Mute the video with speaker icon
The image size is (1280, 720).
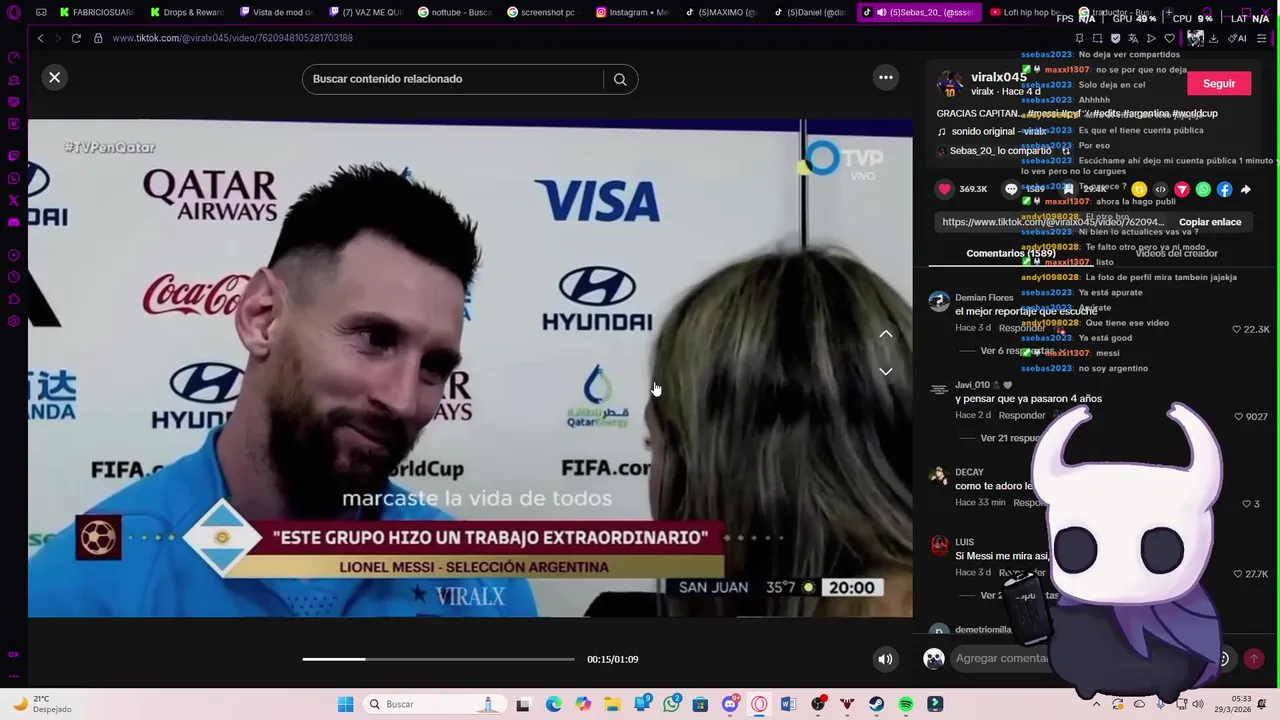885,659
